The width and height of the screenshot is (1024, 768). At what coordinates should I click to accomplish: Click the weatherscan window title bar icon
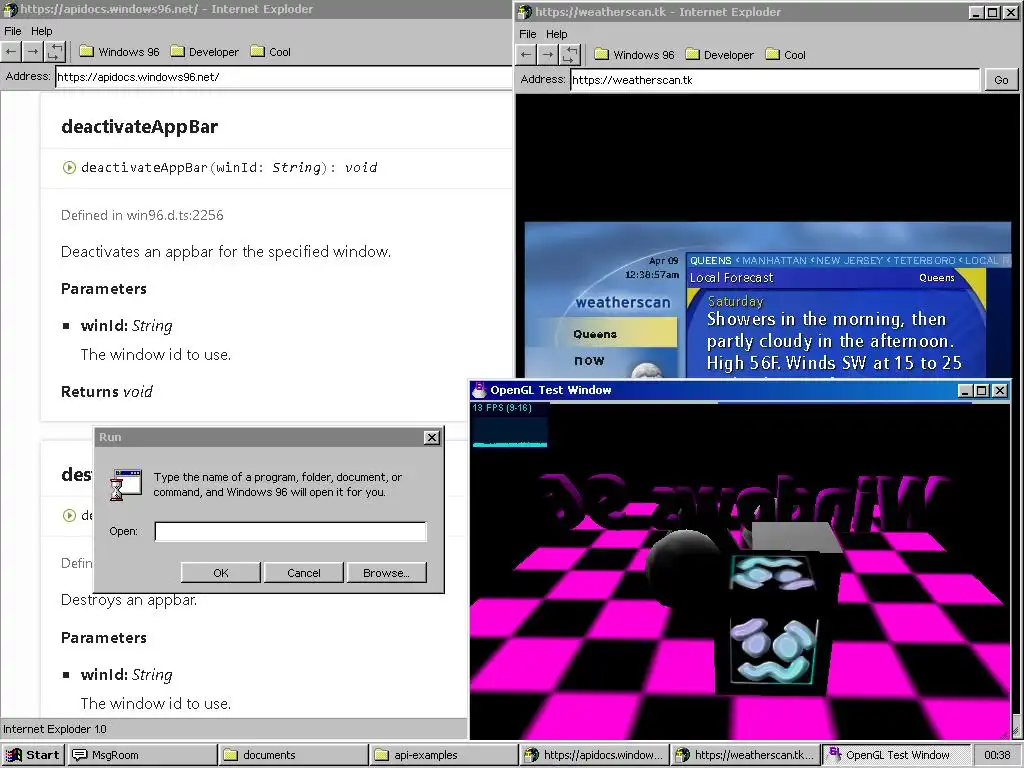pos(525,12)
